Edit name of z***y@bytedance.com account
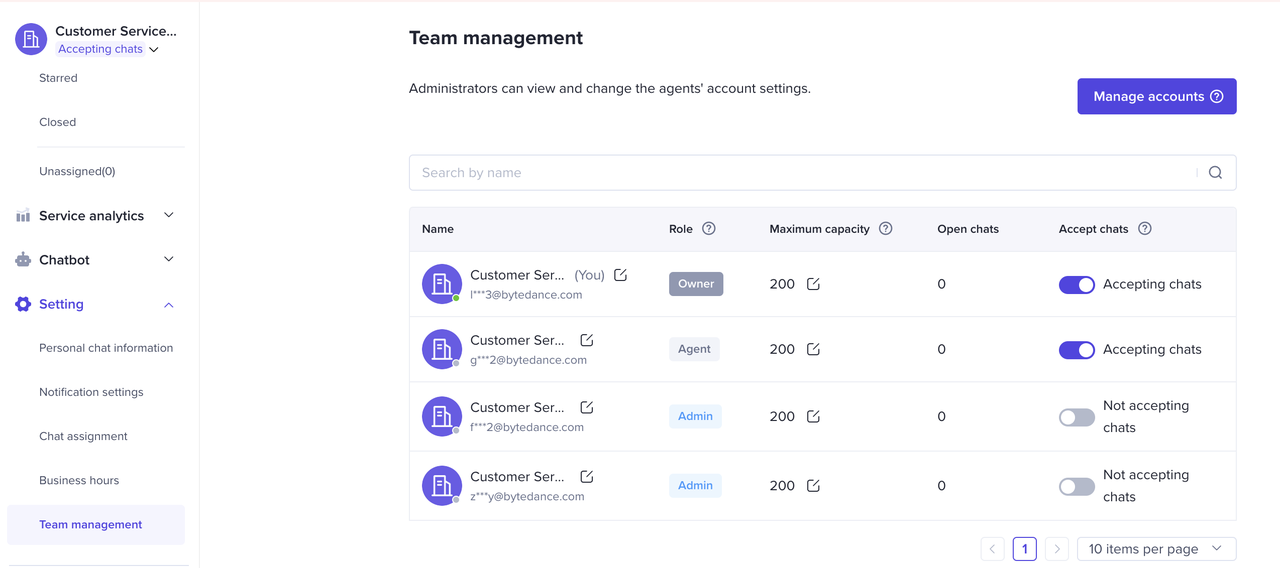Screen dimensions: 1280x568 tap(587, 477)
